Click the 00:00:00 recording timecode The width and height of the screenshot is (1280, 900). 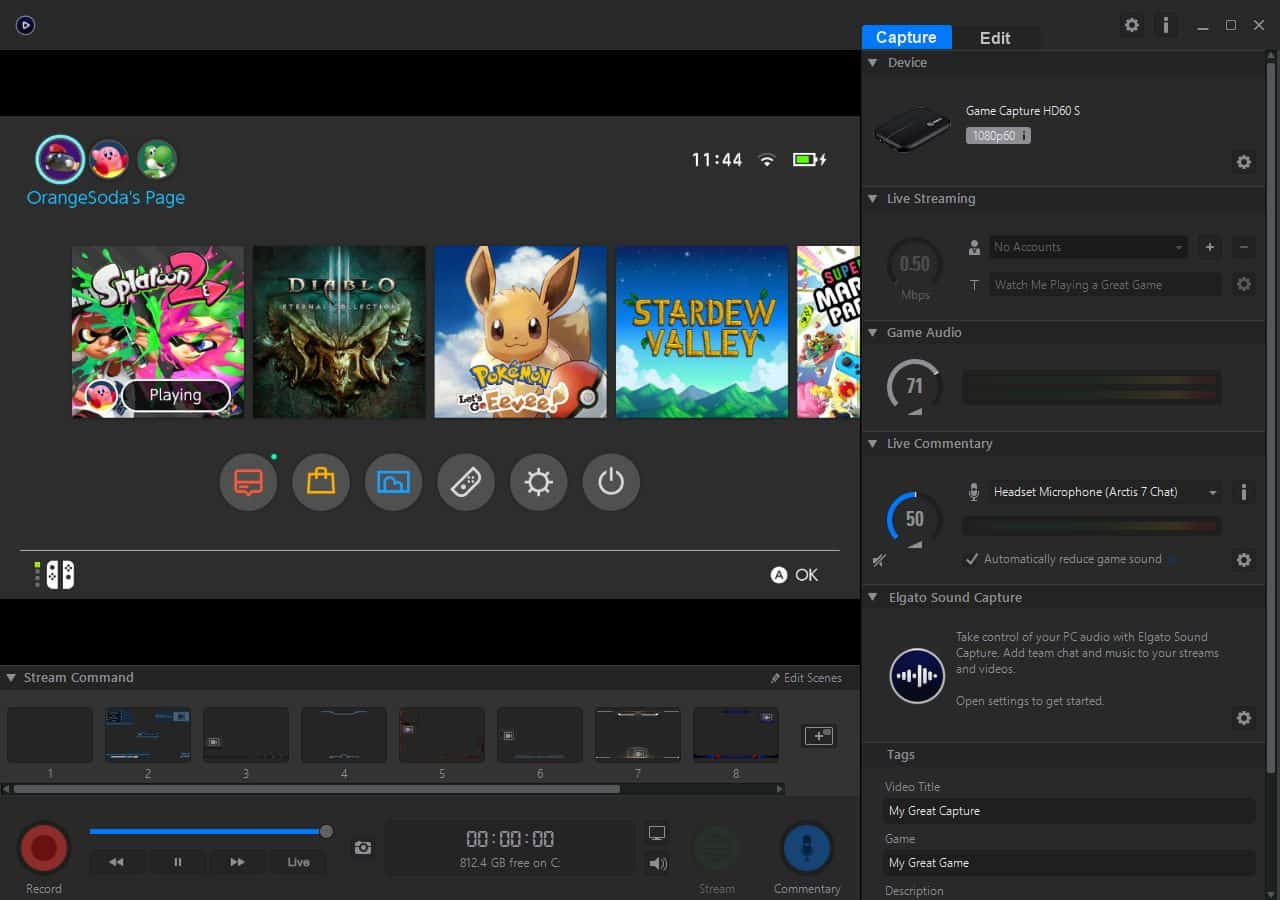coord(510,839)
